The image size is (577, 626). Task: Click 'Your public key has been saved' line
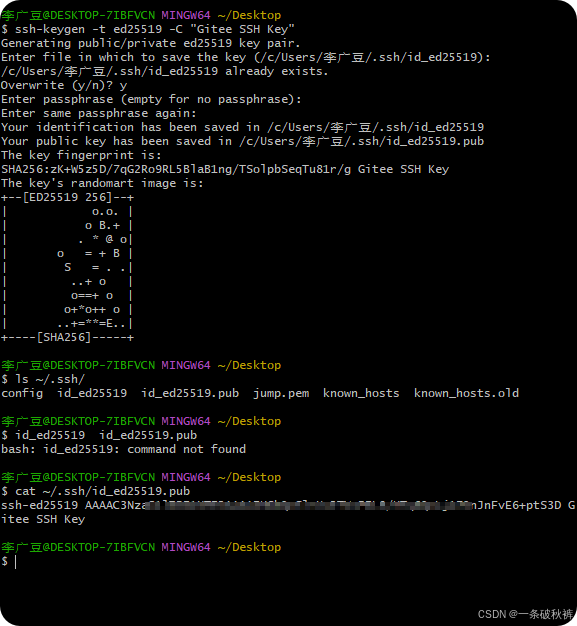242,141
